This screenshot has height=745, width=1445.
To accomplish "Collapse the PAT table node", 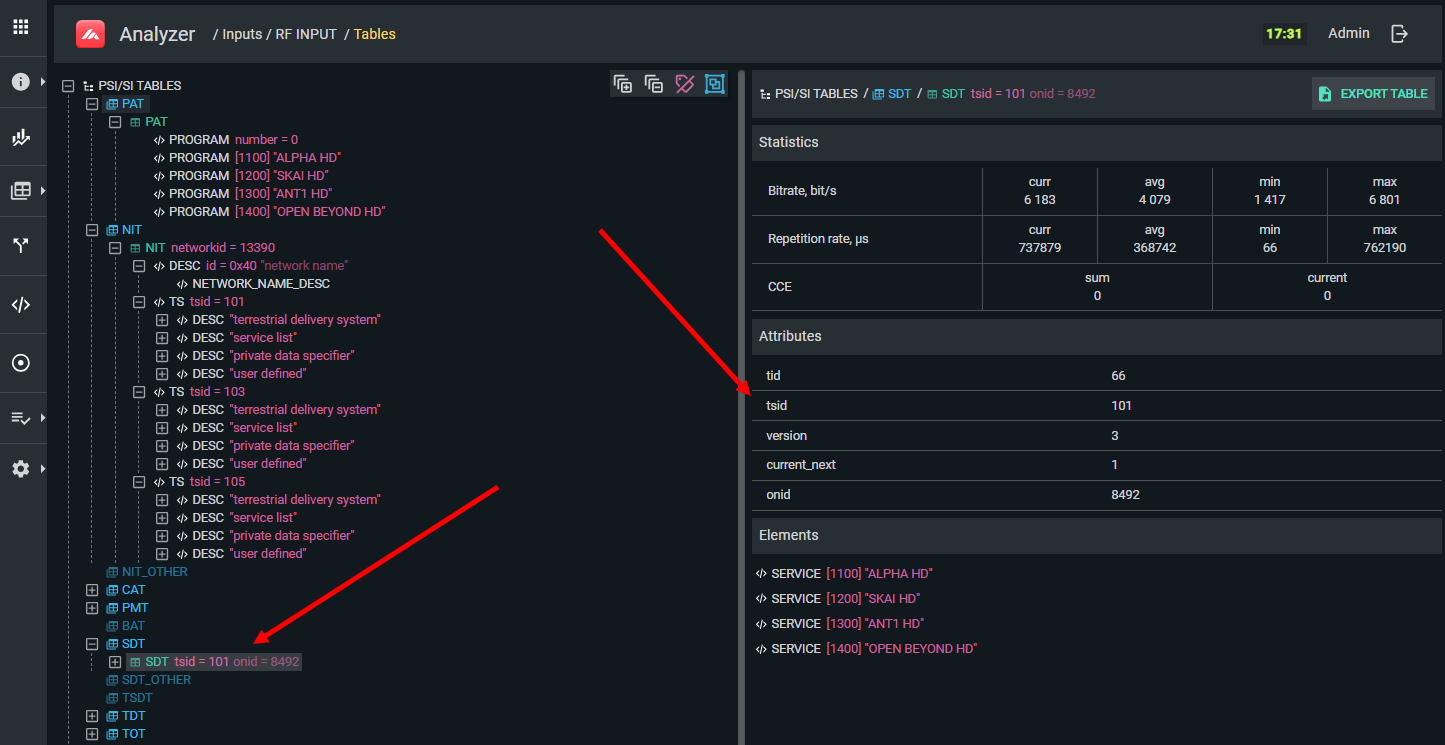I will point(92,104).
